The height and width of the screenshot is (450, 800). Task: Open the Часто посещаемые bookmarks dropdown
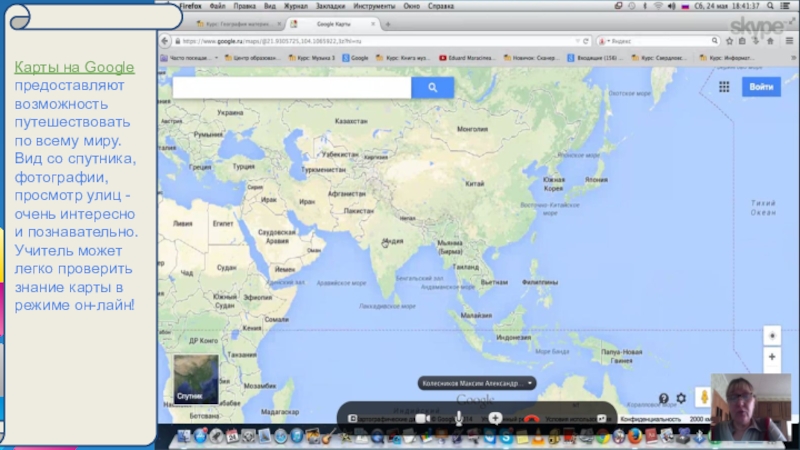click(189, 58)
